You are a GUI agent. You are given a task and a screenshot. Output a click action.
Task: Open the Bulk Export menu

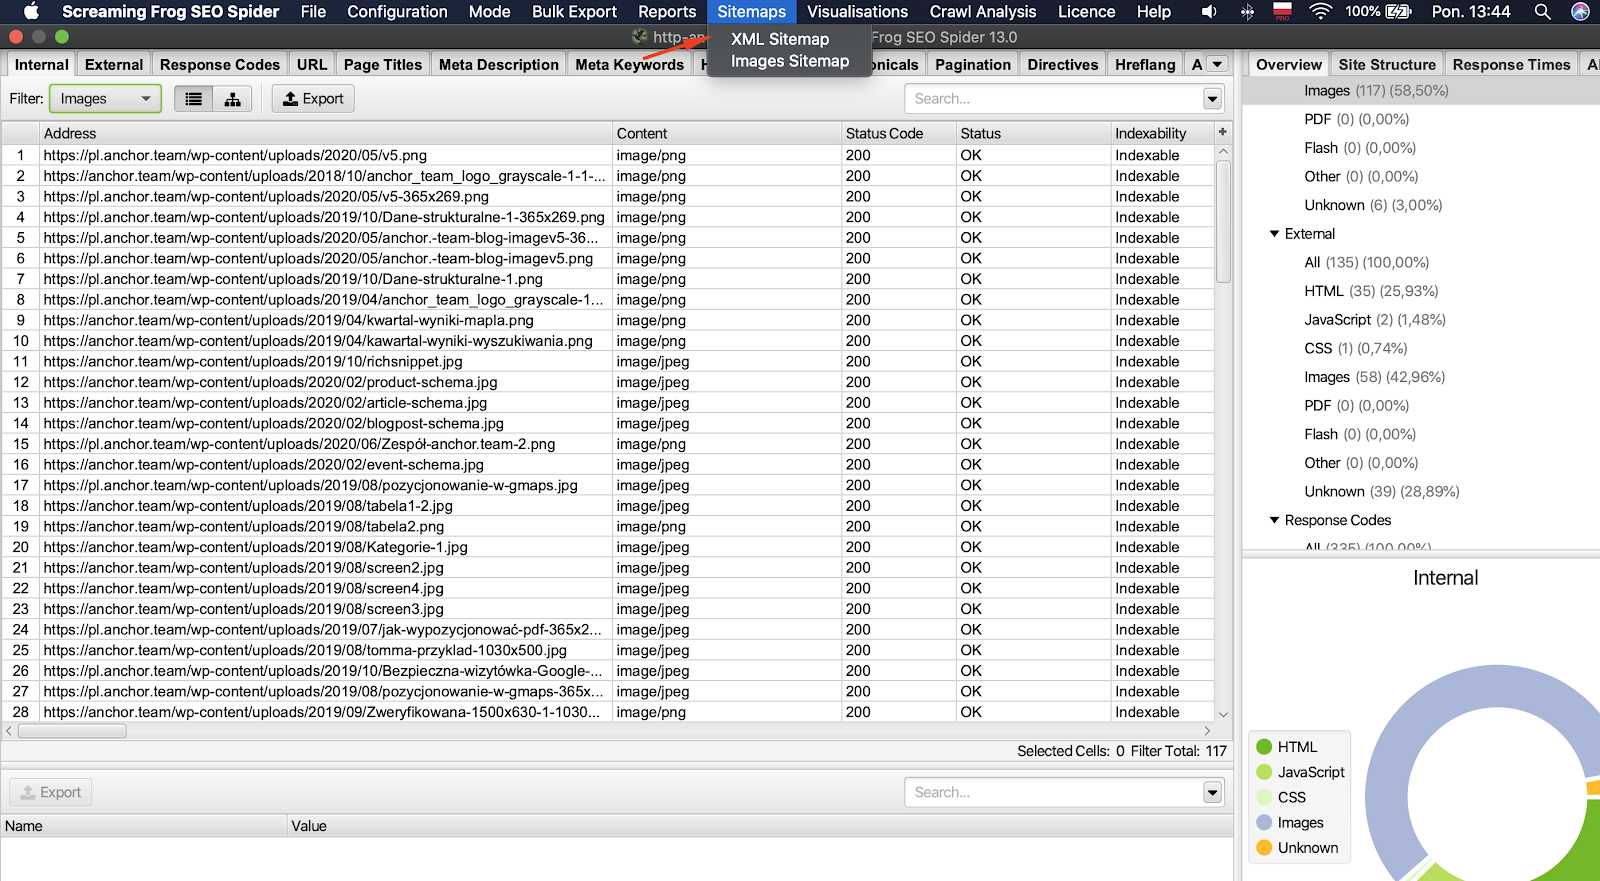574,12
